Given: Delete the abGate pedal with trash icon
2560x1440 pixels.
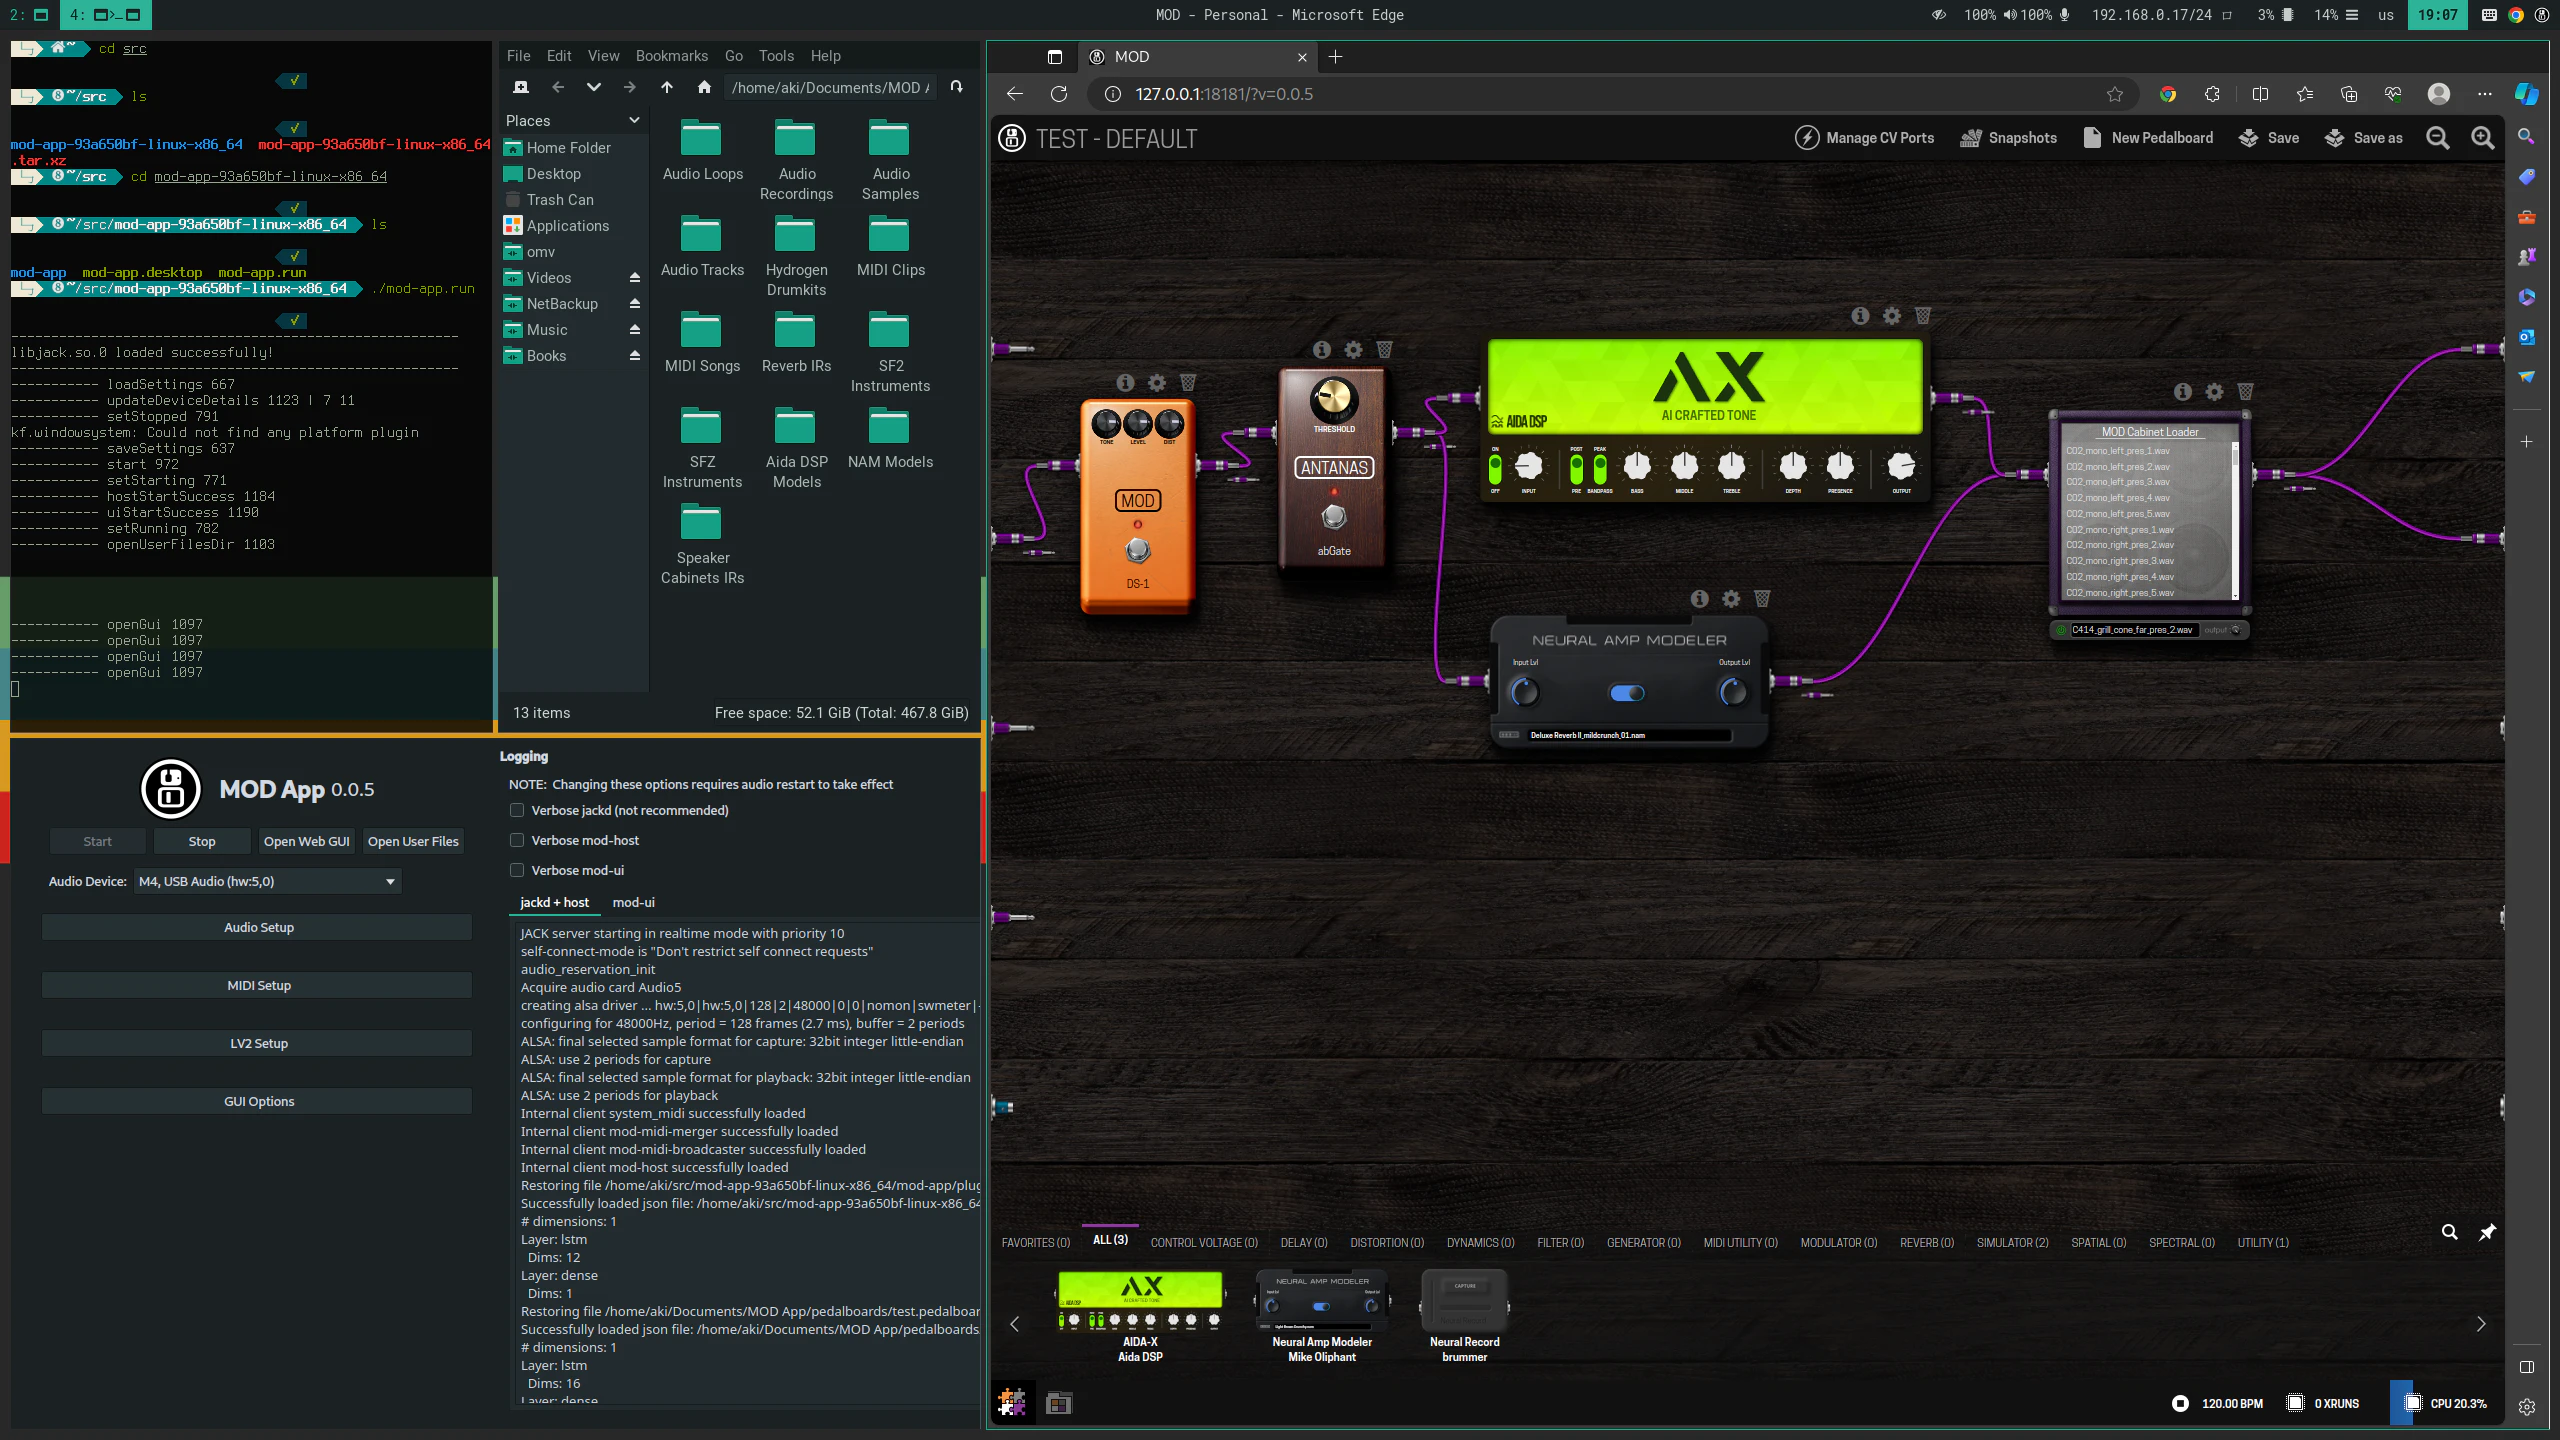Looking at the screenshot, I should (1384, 350).
